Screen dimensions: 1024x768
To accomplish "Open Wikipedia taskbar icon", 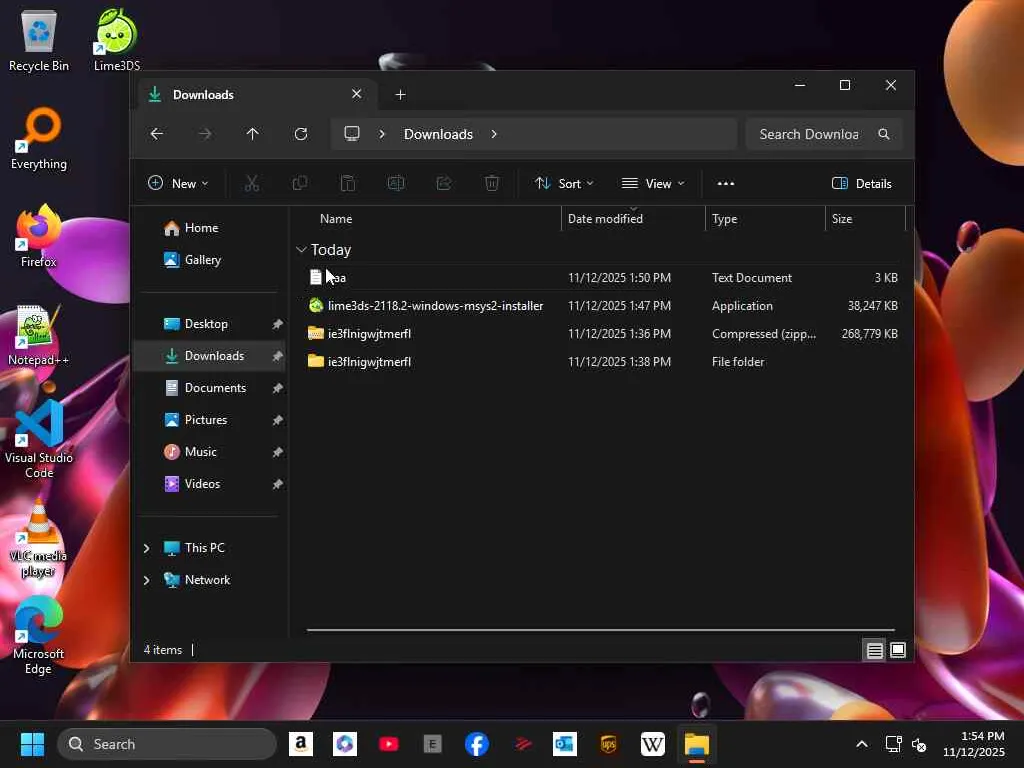I will [x=652, y=744].
